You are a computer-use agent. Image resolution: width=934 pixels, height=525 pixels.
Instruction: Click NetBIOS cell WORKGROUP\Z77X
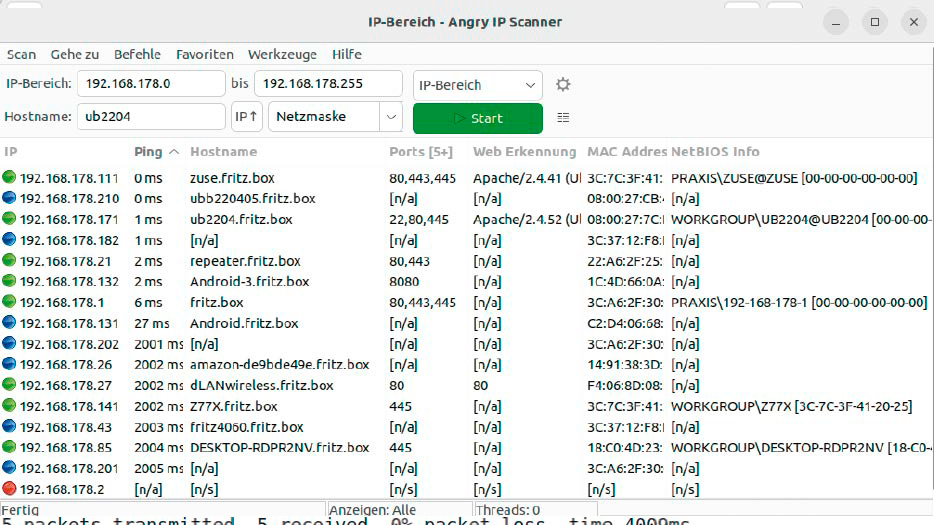(791, 406)
